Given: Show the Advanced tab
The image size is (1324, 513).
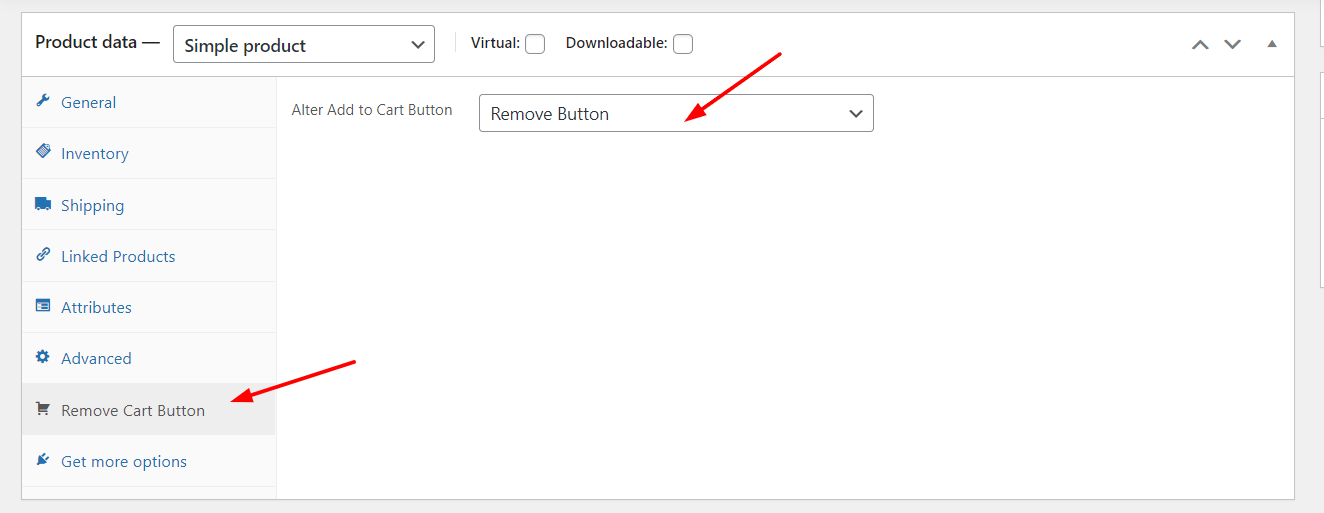Looking at the screenshot, I should 149,358.
